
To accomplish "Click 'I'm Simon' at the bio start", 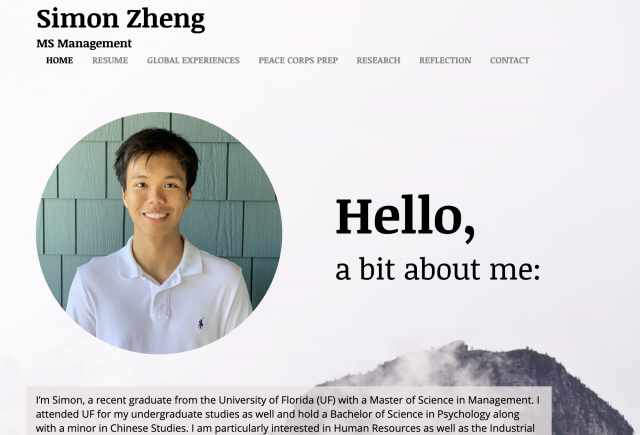I will (x=60, y=400).
